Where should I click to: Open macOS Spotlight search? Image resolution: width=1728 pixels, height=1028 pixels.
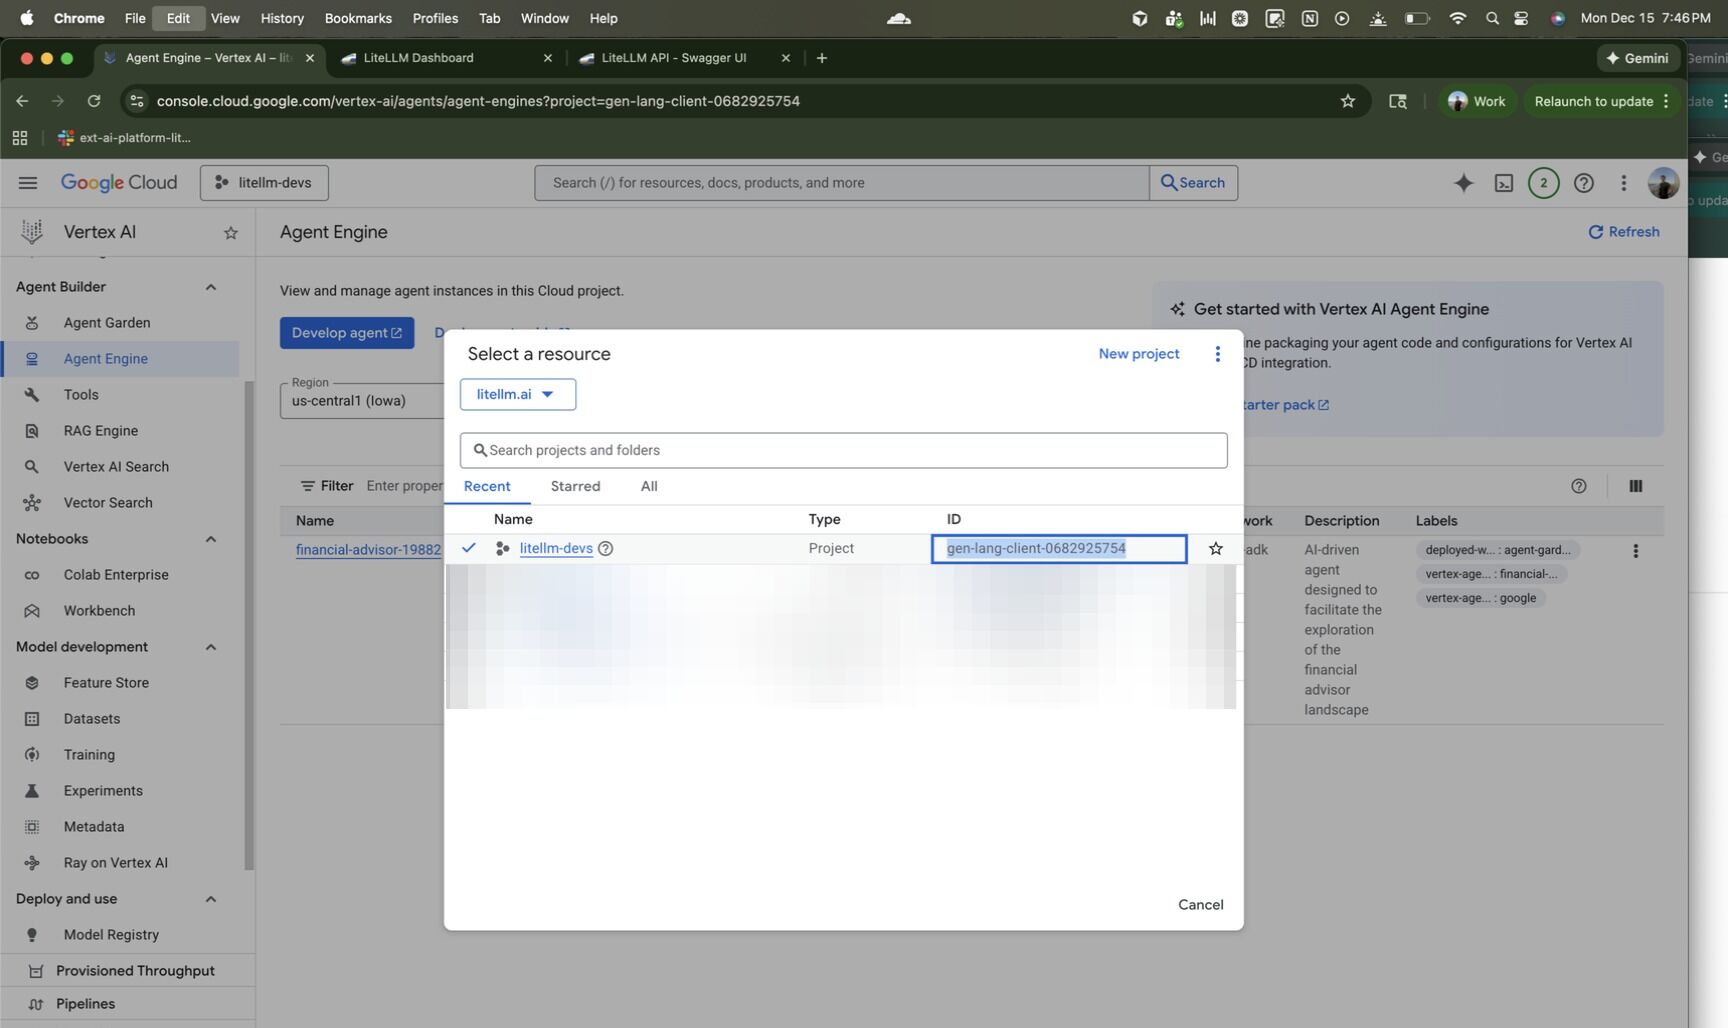pos(1492,18)
